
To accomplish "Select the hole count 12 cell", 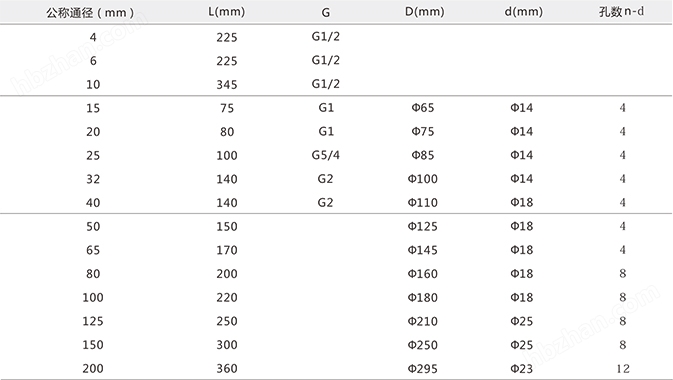I will tap(623, 368).
